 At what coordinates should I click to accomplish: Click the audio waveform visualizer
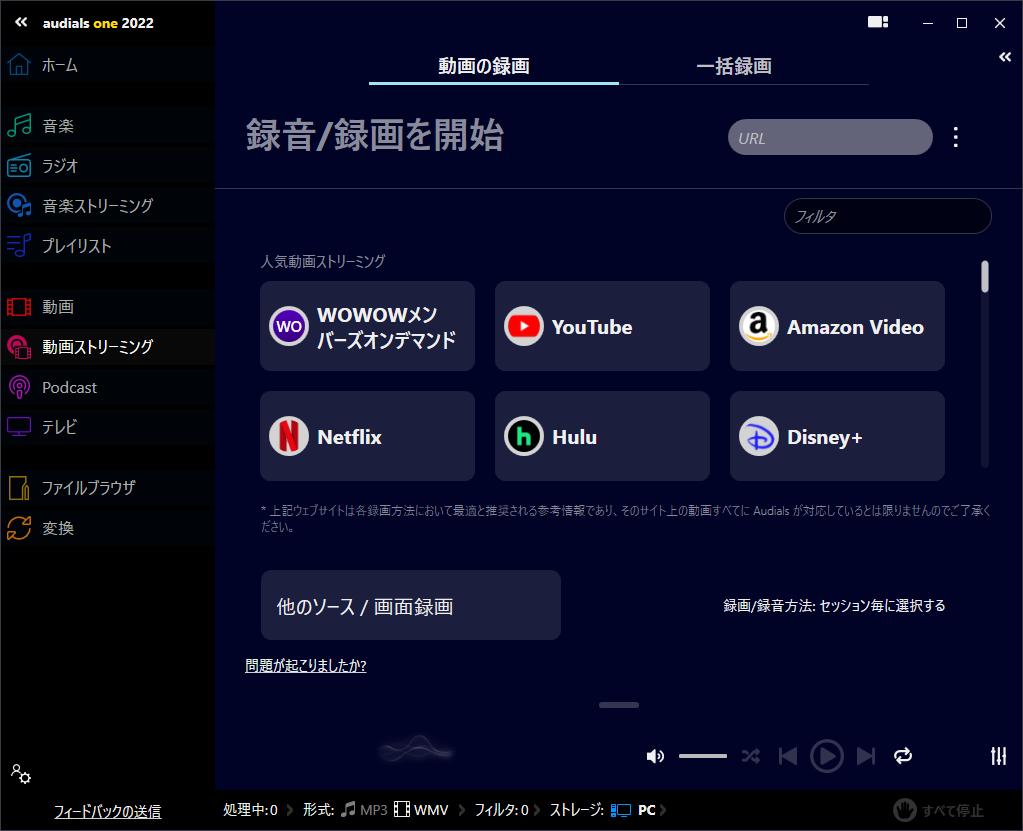point(416,749)
